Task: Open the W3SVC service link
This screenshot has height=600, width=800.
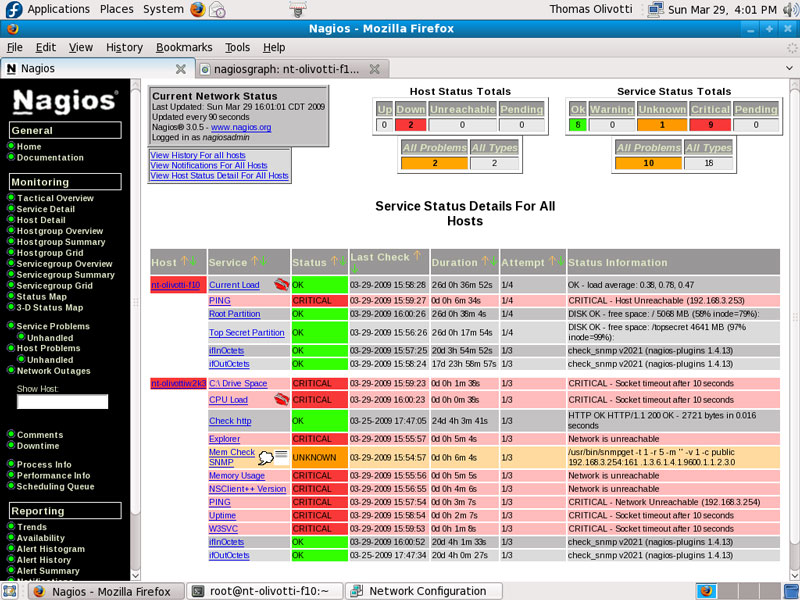Action: tap(223, 529)
